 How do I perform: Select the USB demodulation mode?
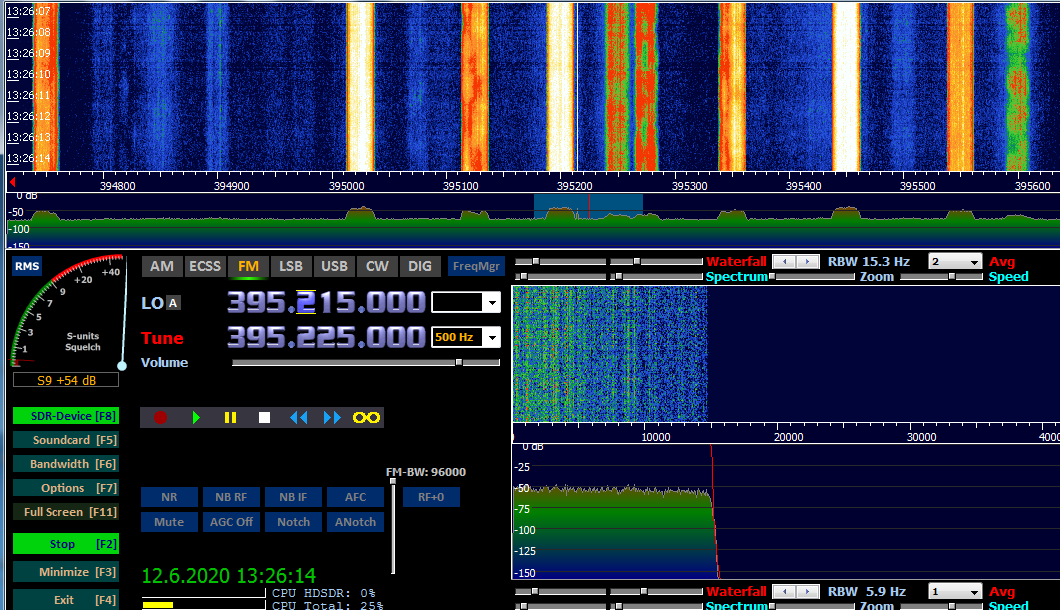click(x=334, y=266)
